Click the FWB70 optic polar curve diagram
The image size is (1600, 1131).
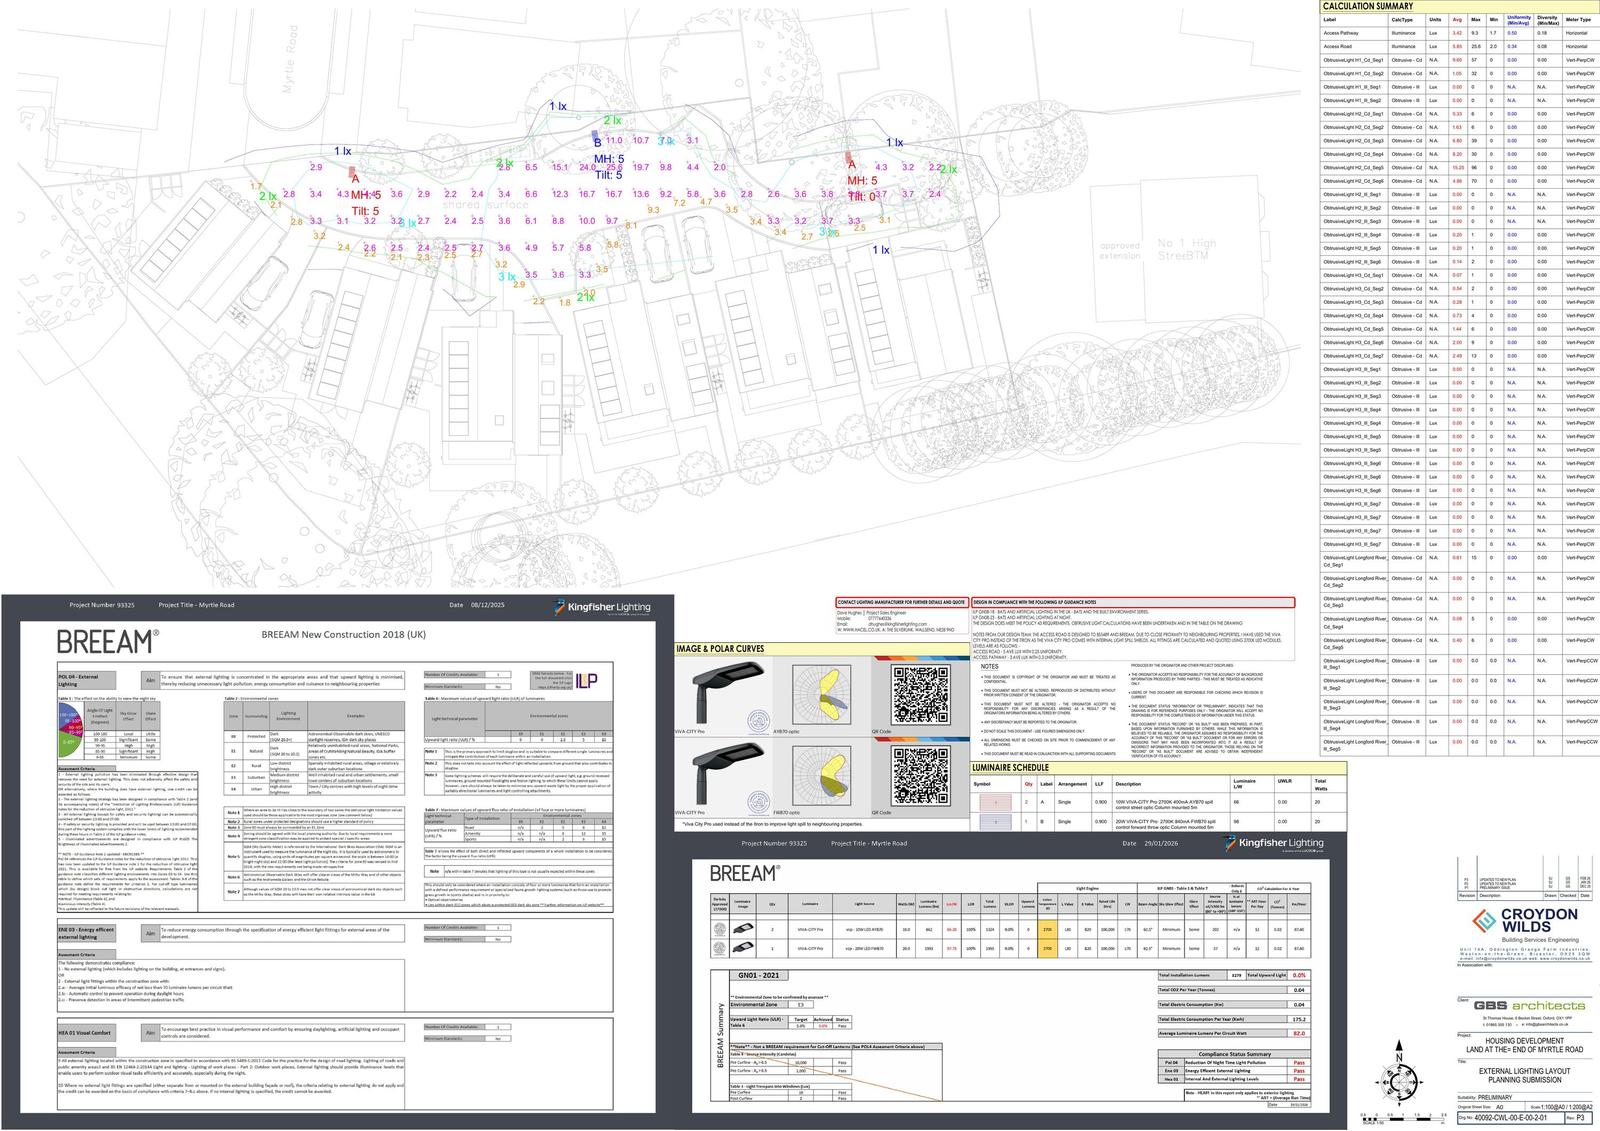[821, 776]
